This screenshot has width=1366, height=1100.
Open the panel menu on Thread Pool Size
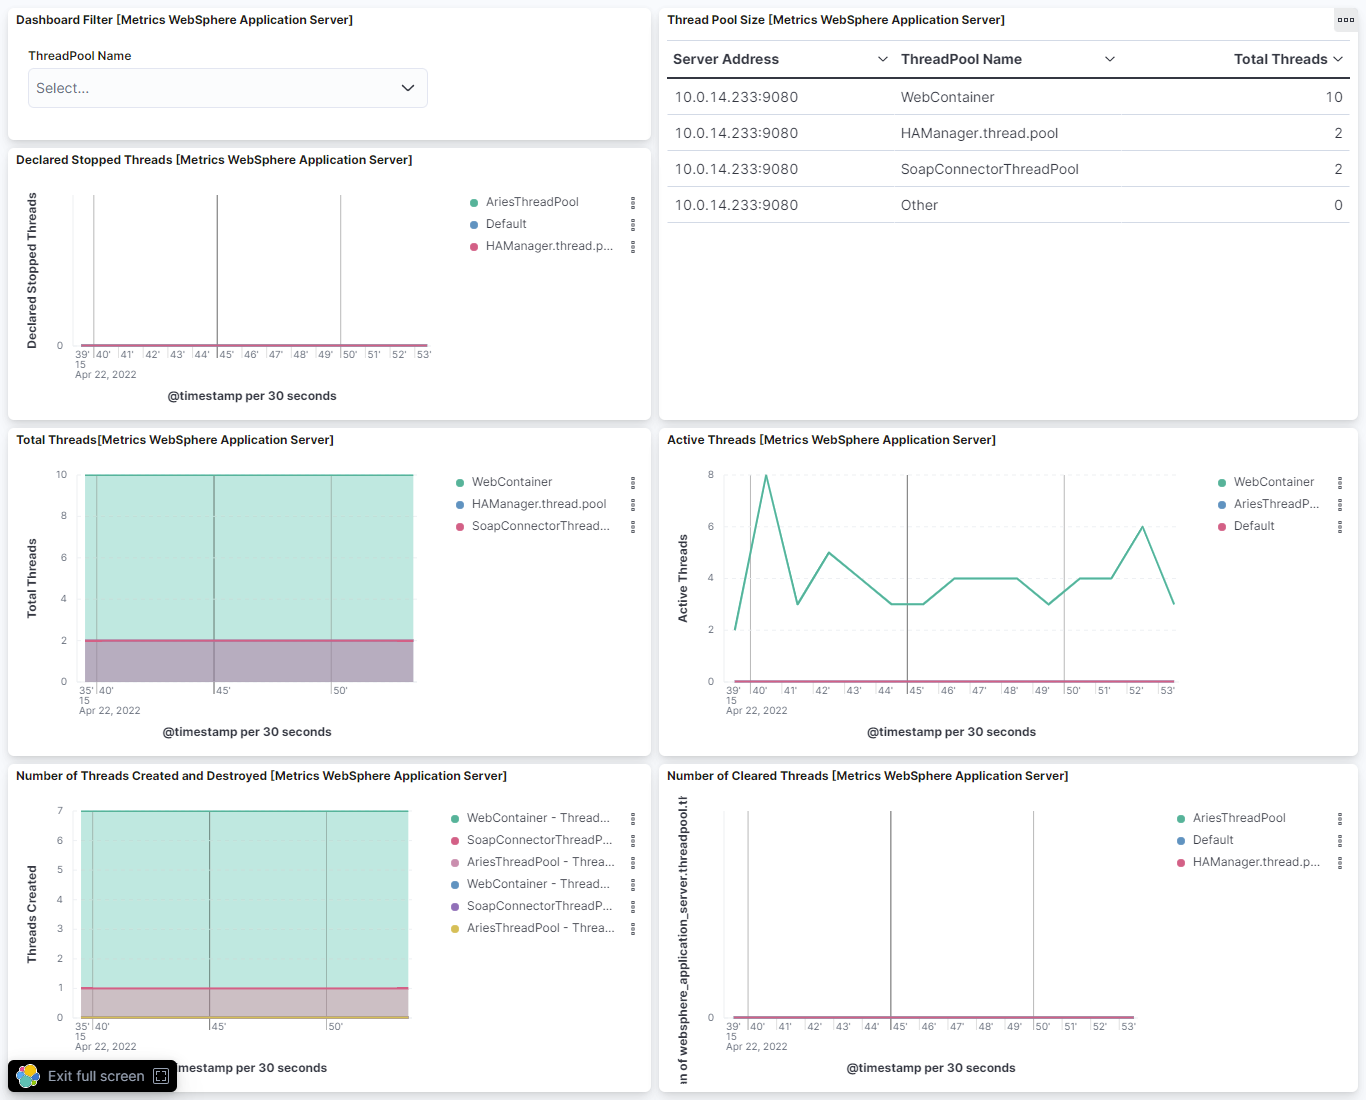point(1345,19)
